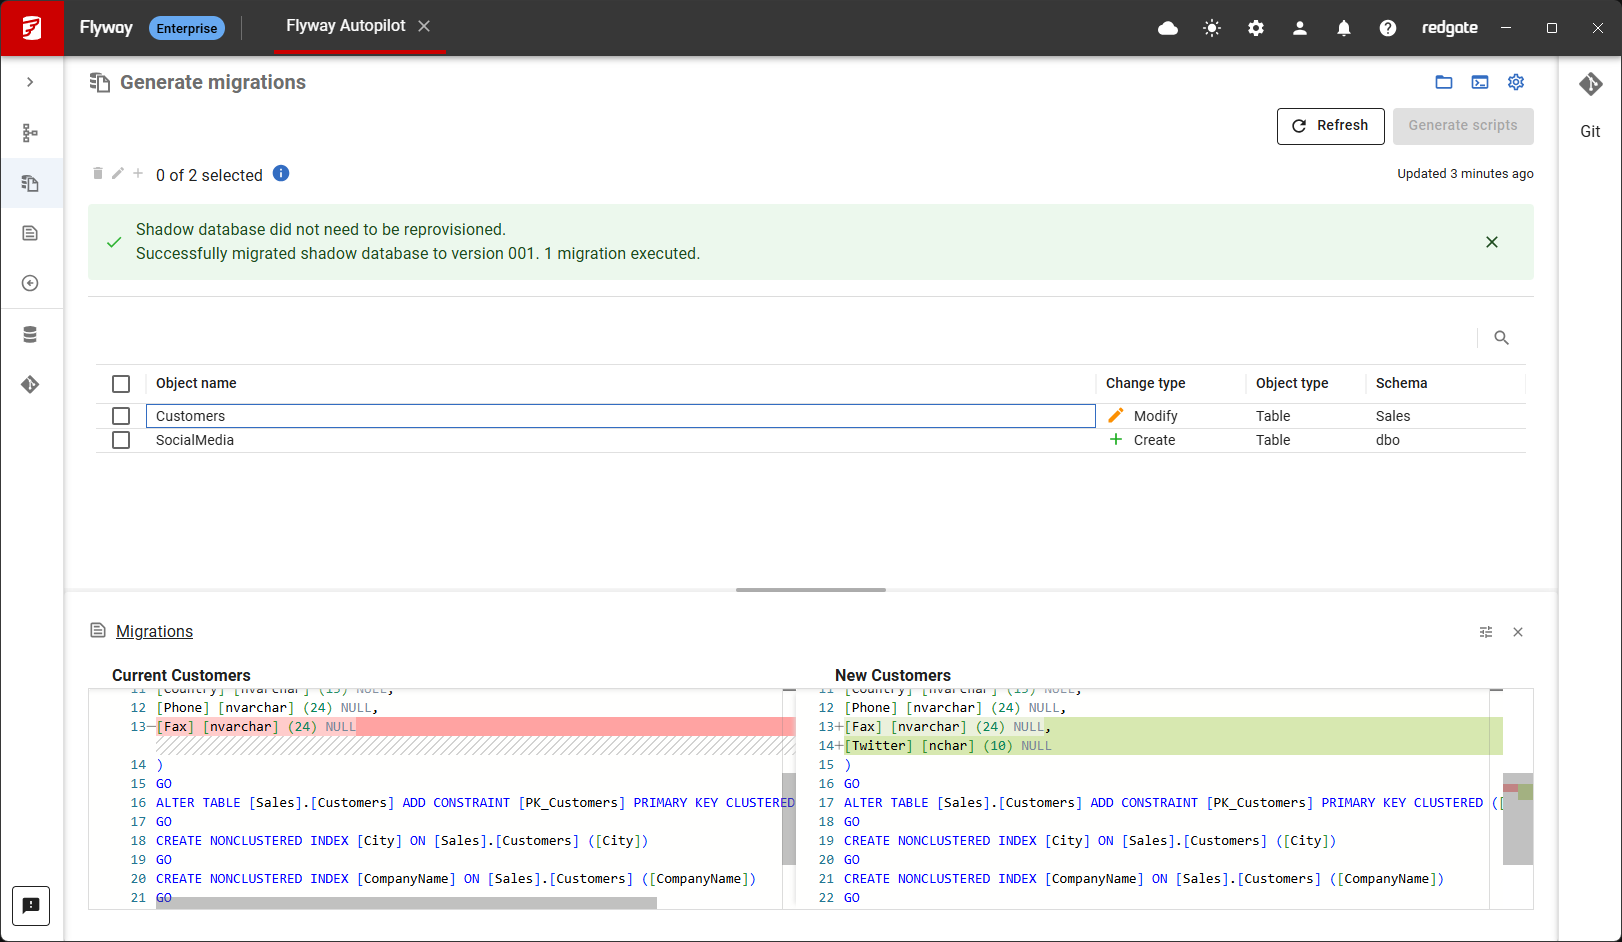Image resolution: width=1622 pixels, height=942 pixels.
Task: Click the info icon beside '0 of 2 selected'
Action: [x=281, y=173]
